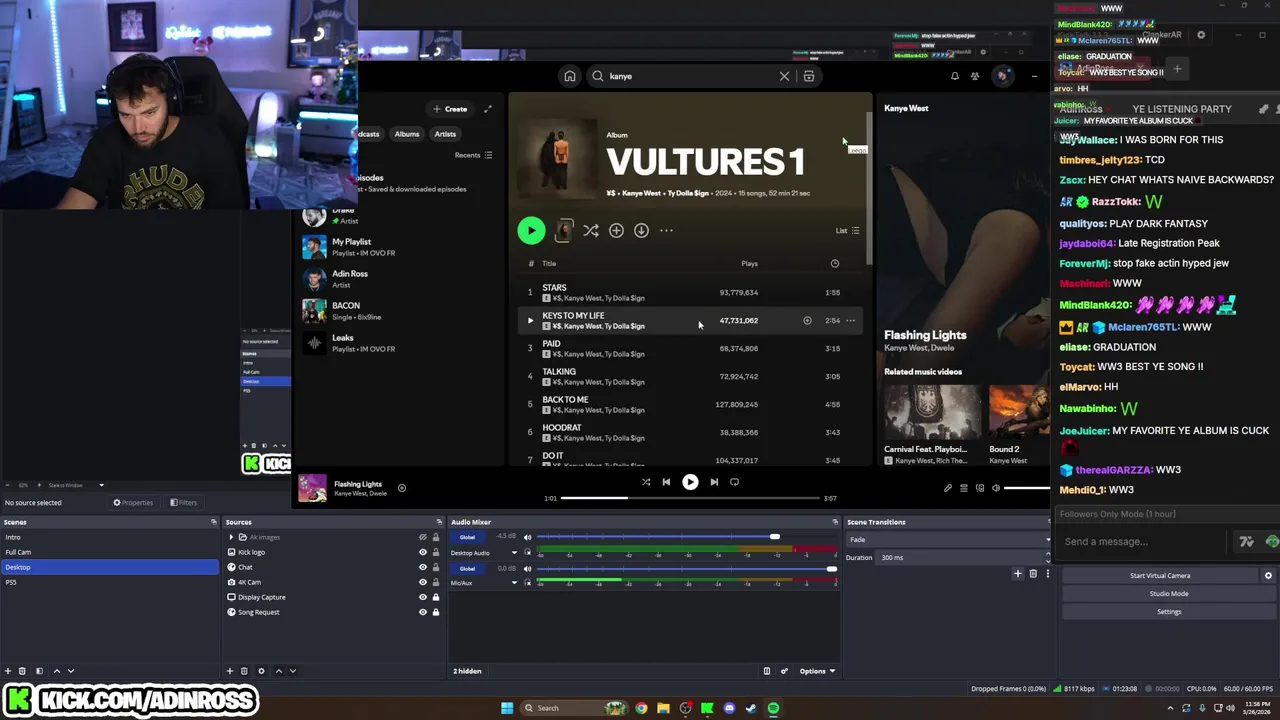This screenshot has width=1280, height=720.
Task: Add KEYS TO MY LIFE to Liked Songs
Action: pyautogui.click(x=807, y=321)
